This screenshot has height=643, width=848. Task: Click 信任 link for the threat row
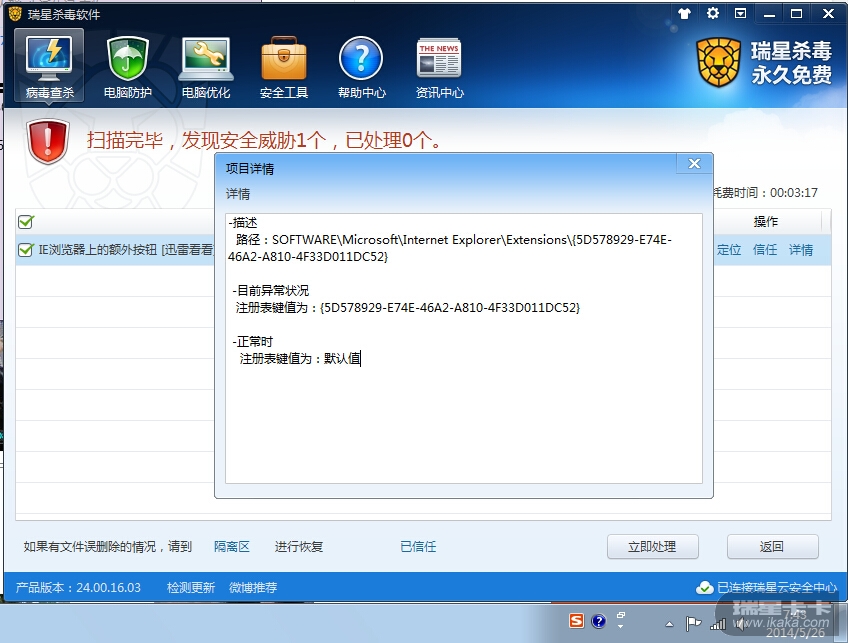coord(765,250)
